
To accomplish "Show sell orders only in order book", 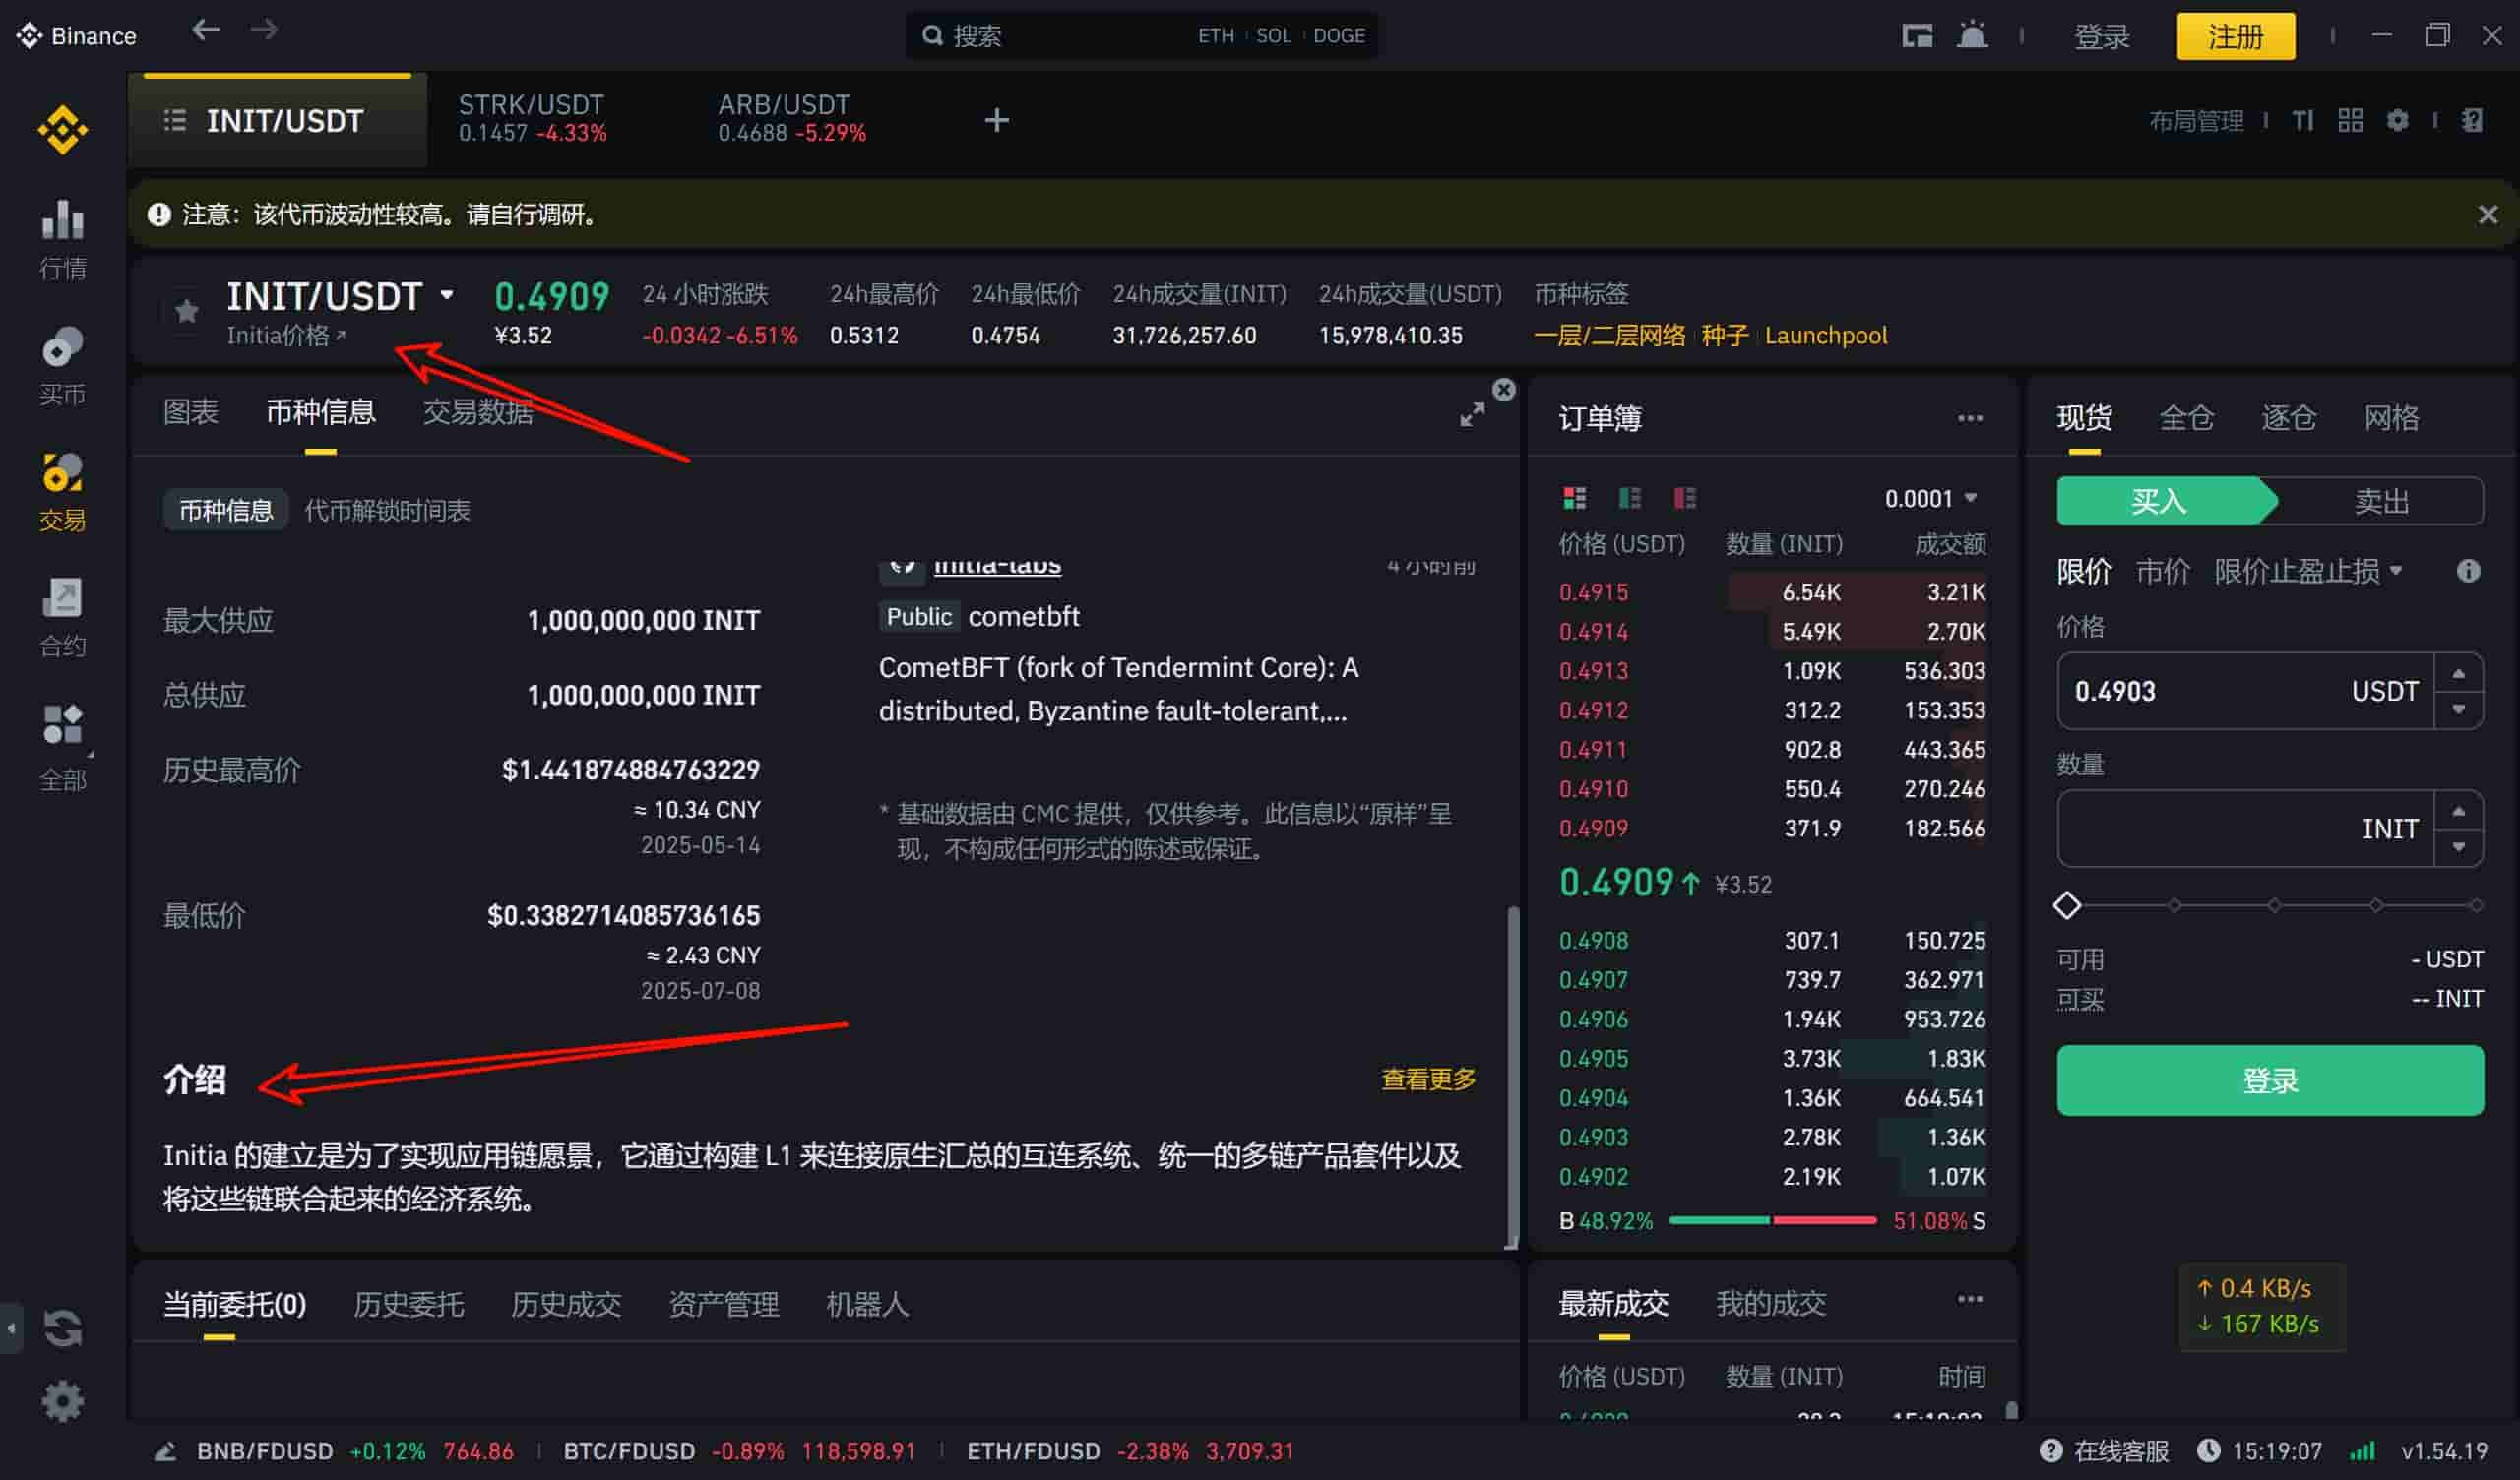I will 1685,498.
